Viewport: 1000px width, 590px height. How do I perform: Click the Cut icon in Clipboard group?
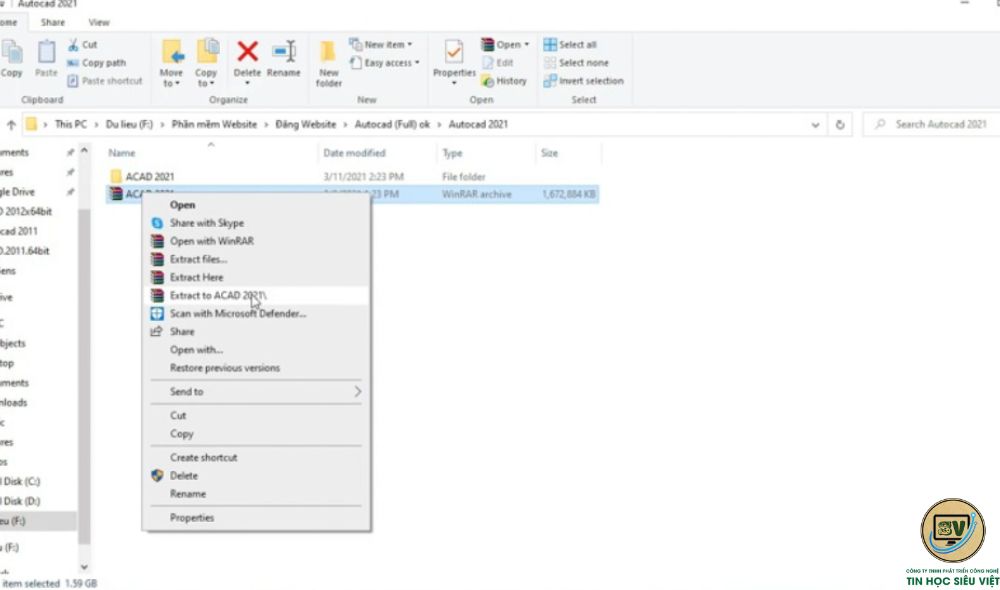[73, 45]
